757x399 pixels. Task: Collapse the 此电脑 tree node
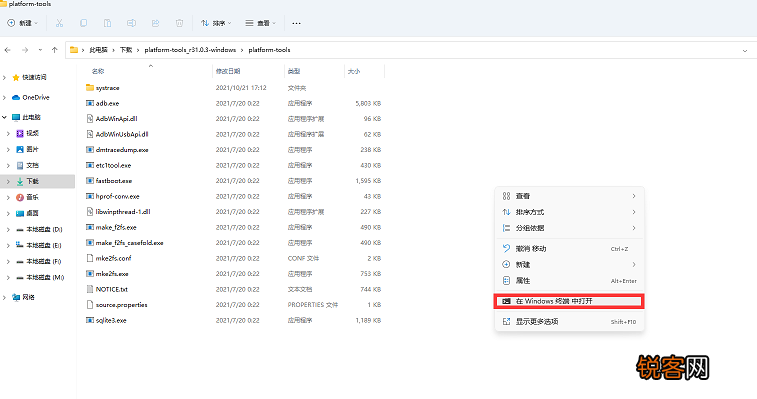tap(4, 117)
